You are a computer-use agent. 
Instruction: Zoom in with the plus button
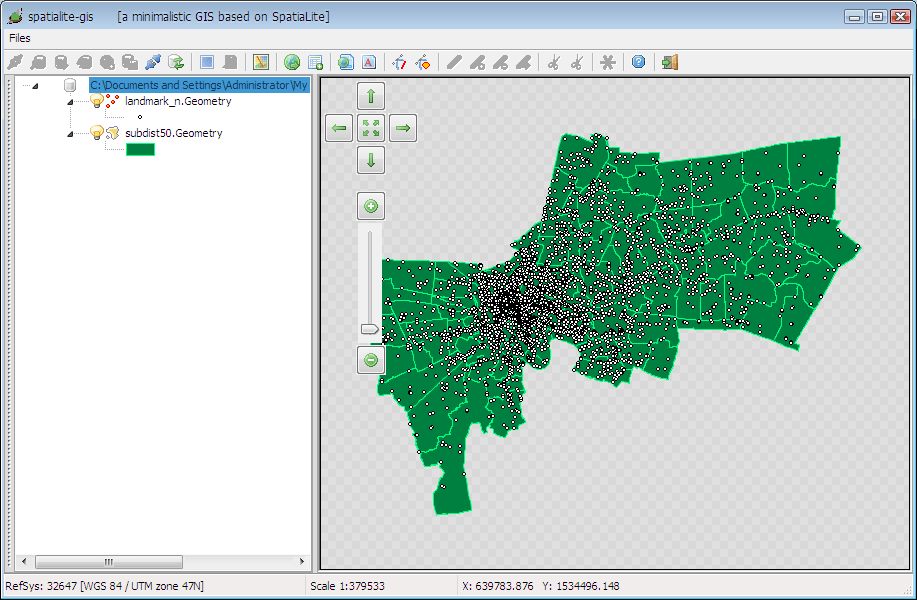click(x=371, y=207)
